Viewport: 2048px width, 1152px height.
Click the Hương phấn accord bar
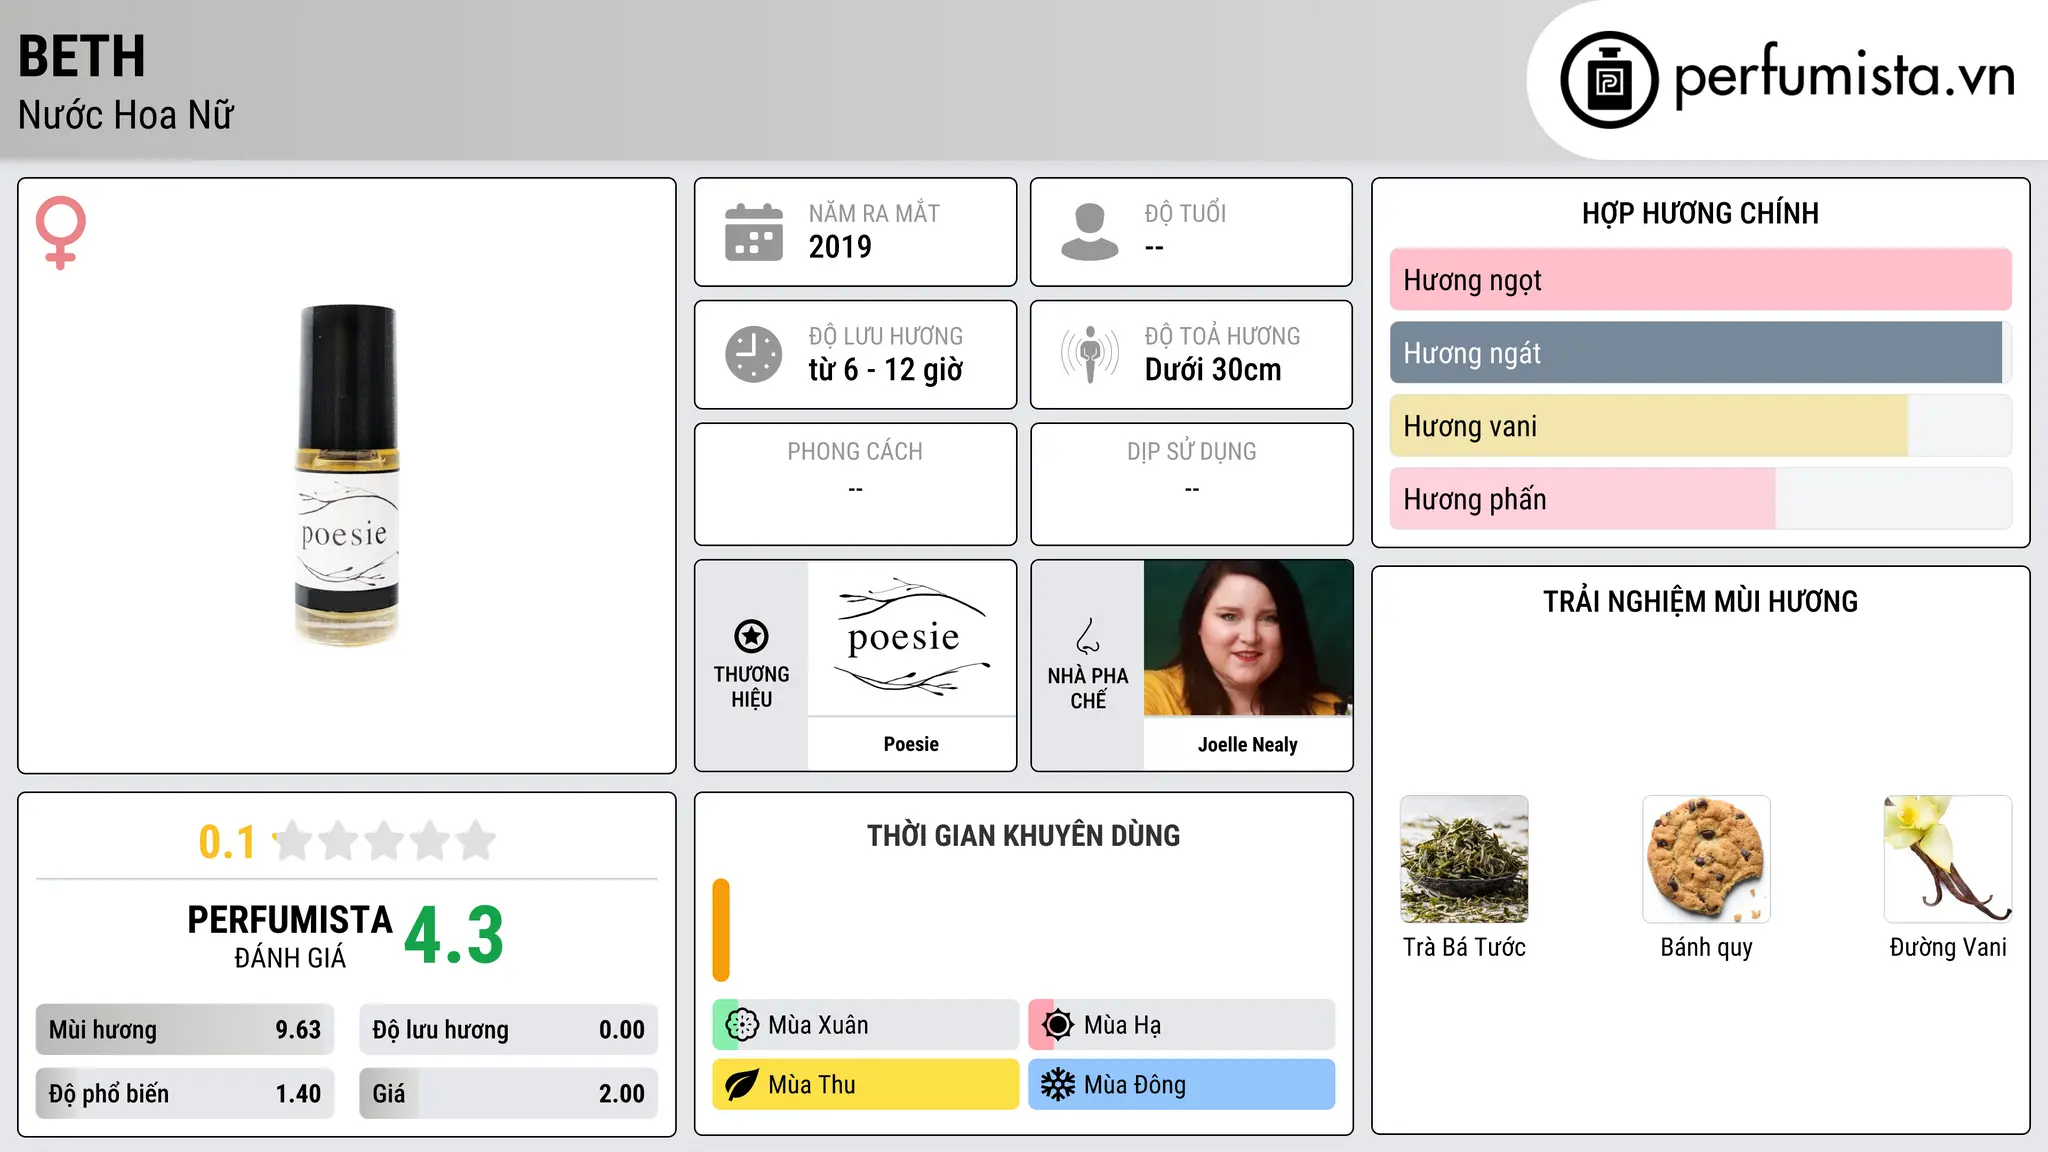pos(1700,499)
